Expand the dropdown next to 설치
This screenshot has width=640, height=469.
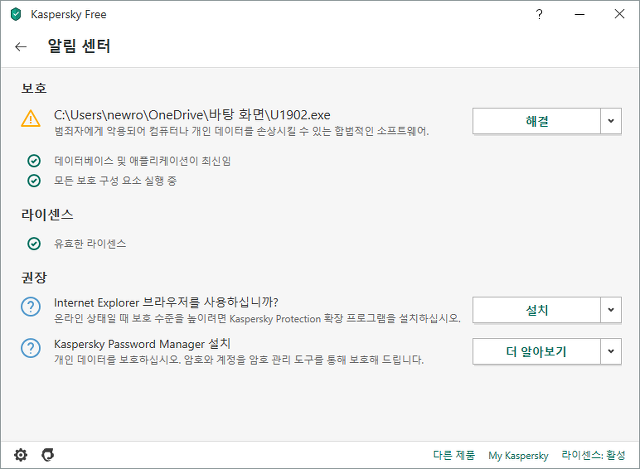[x=611, y=310]
